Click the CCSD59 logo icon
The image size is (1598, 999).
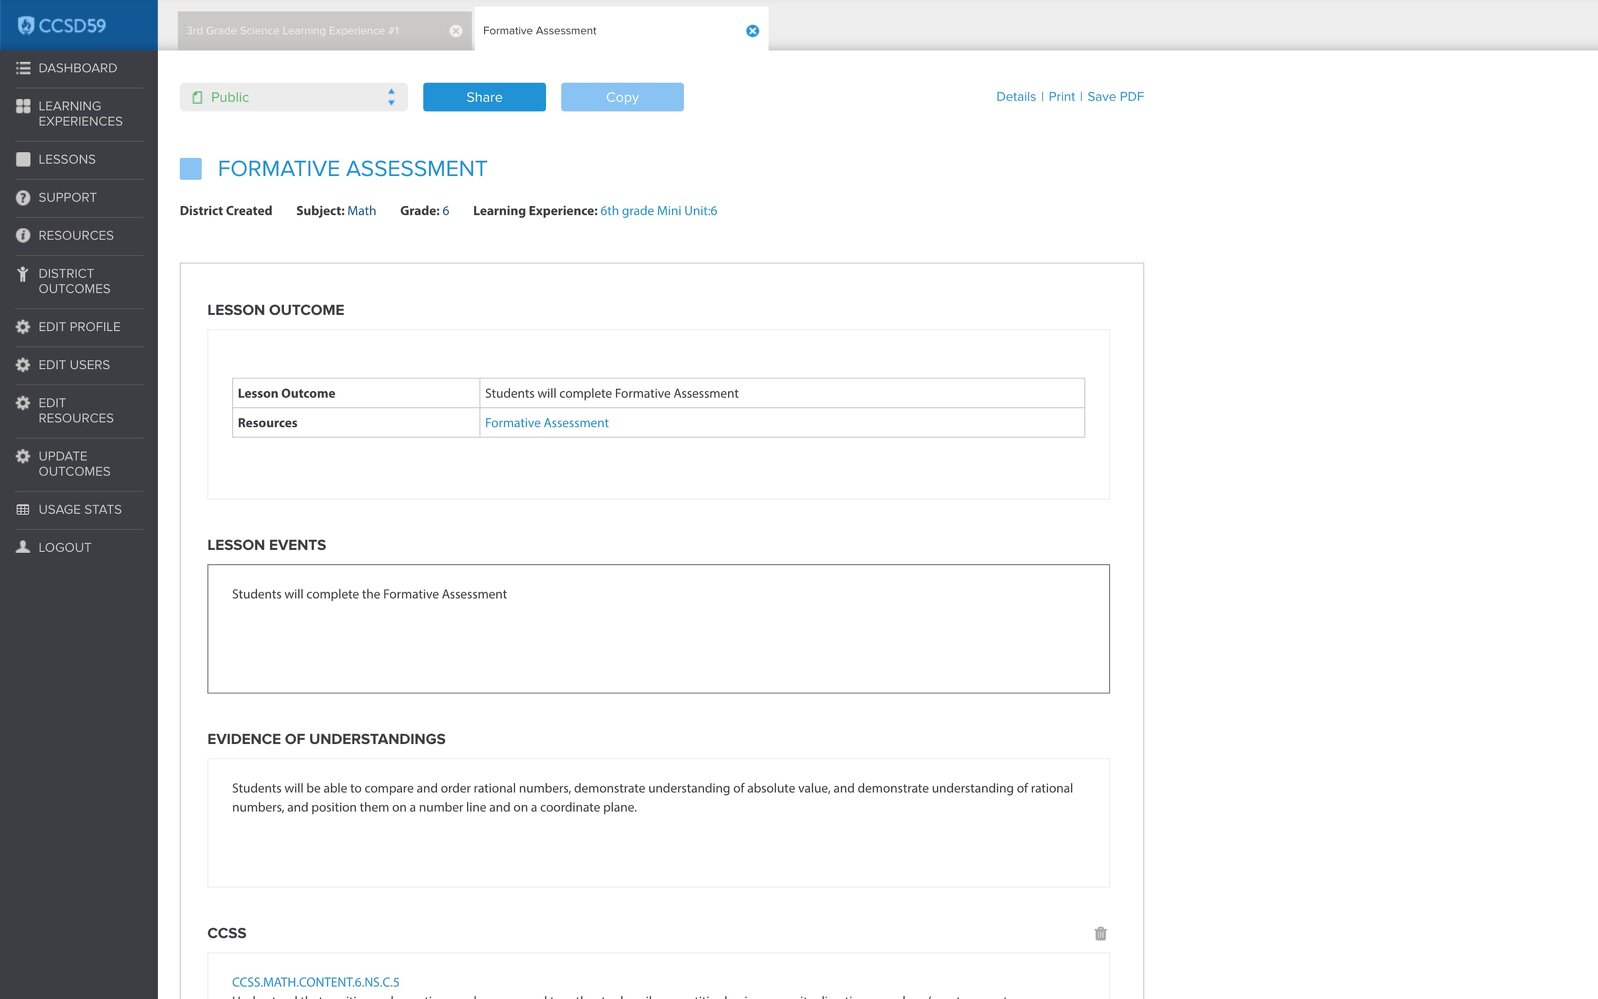pos(26,25)
